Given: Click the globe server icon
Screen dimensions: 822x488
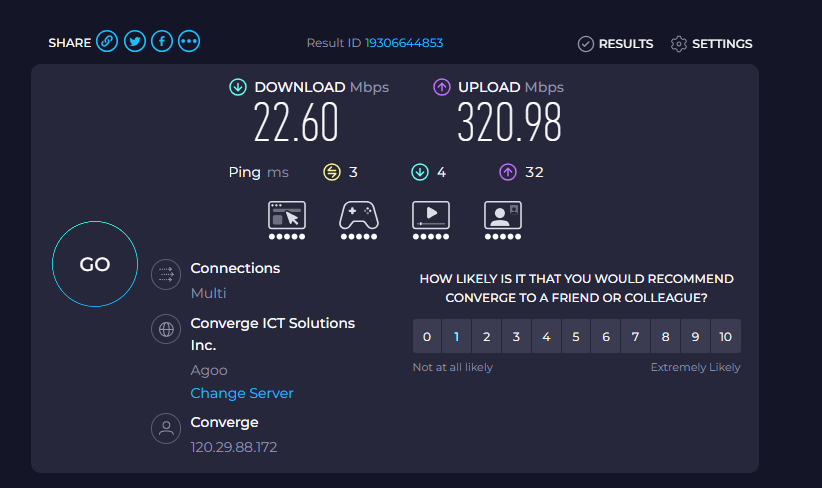Looking at the screenshot, I should [166, 329].
